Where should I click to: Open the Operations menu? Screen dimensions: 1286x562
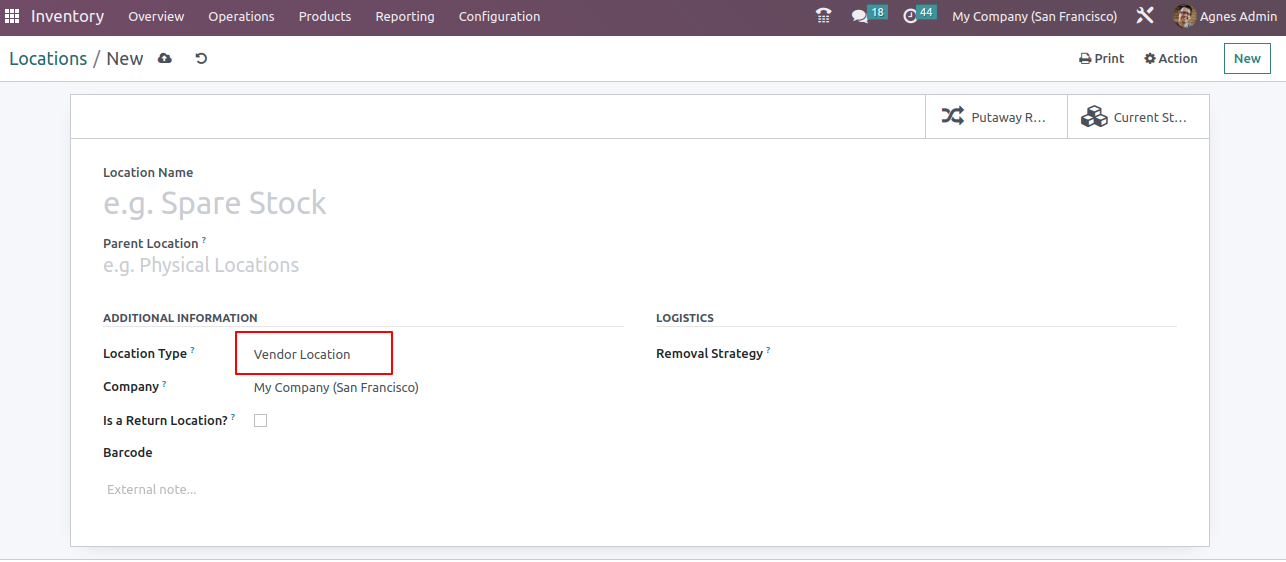pyautogui.click(x=241, y=16)
